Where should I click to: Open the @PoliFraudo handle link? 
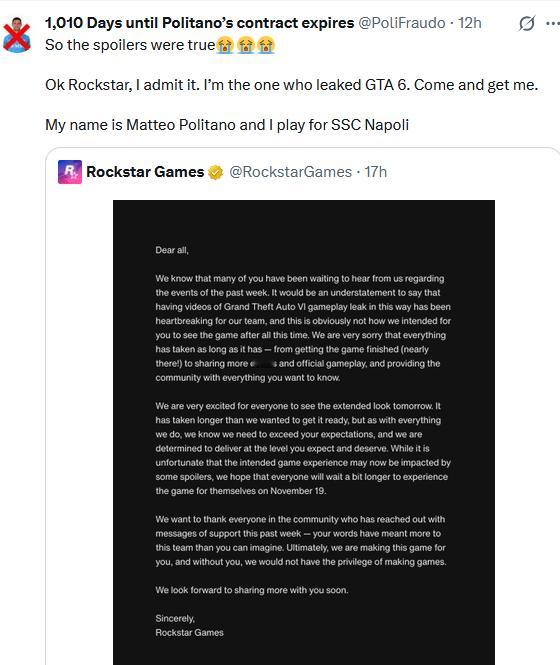[x=402, y=23]
